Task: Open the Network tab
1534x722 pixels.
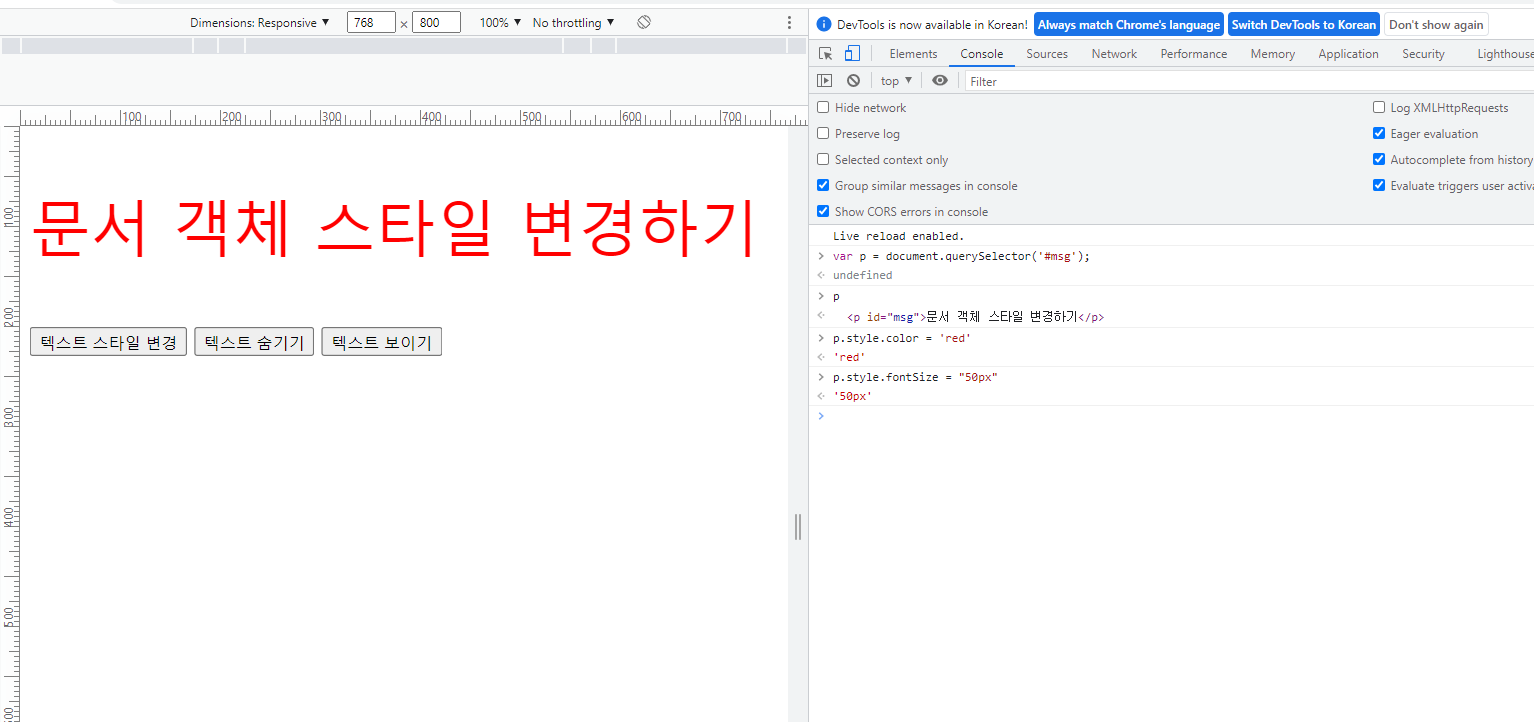Action: [x=1114, y=54]
